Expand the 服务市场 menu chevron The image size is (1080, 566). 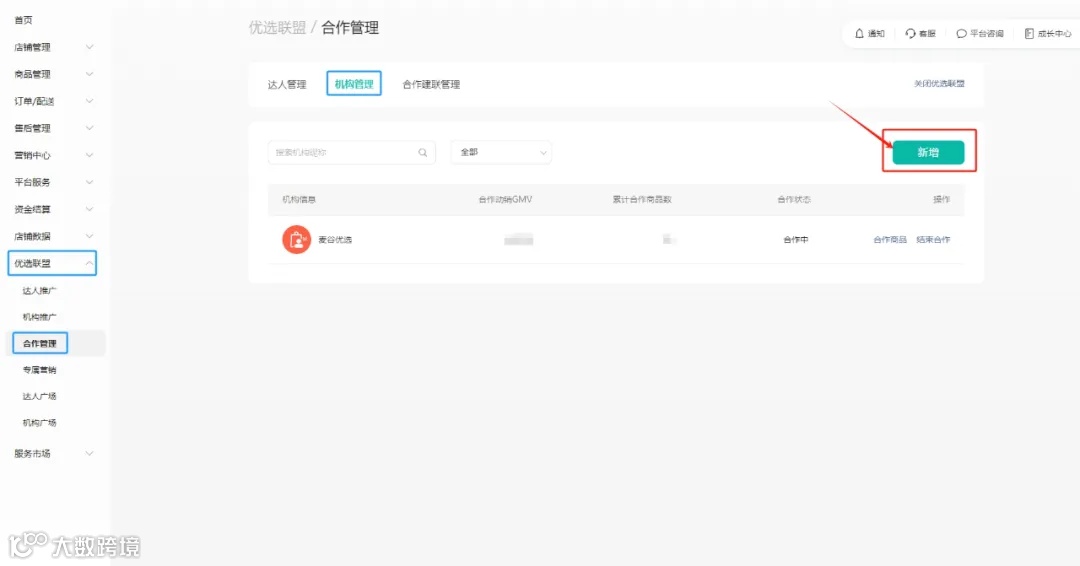(x=89, y=453)
